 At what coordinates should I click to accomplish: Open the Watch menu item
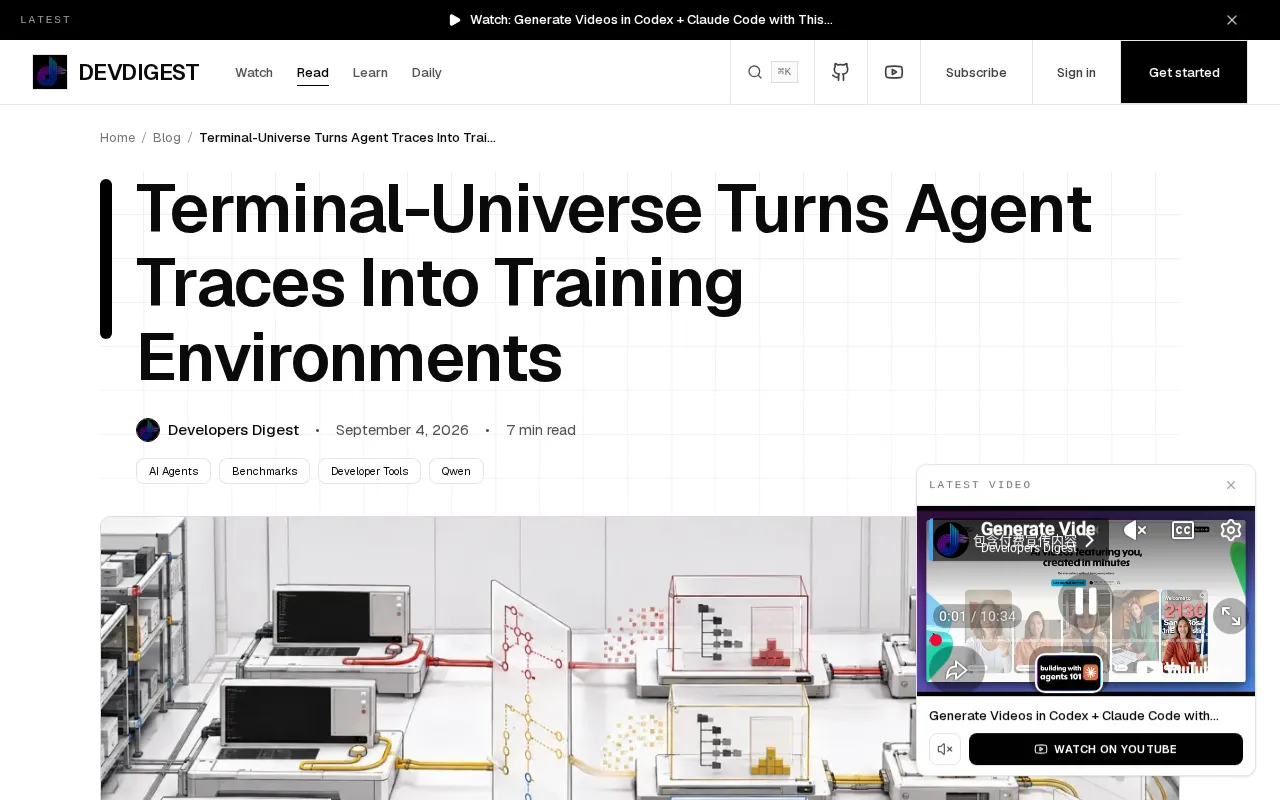(x=254, y=73)
